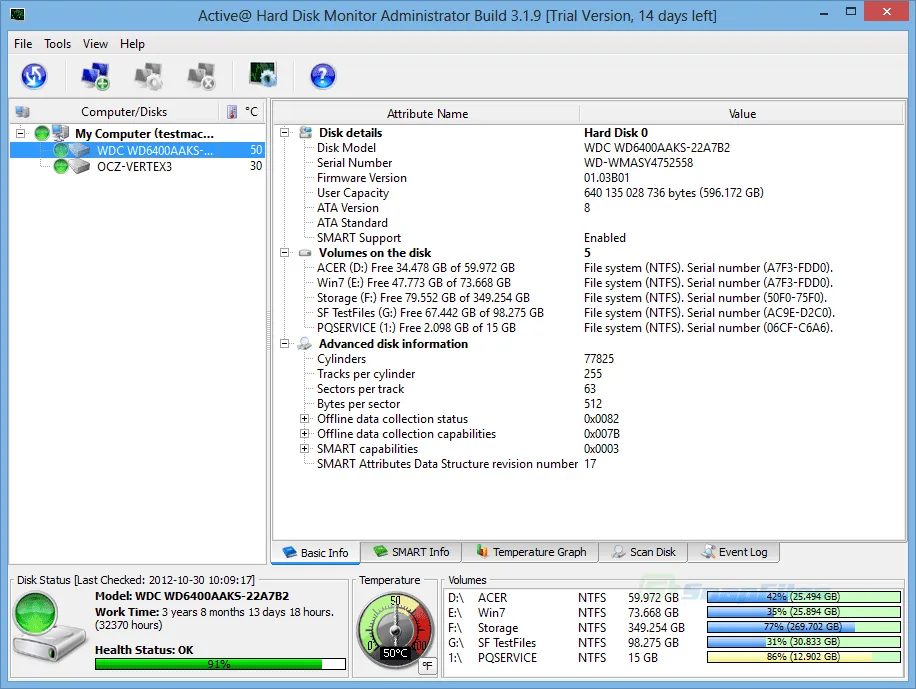Open the Help menu
Image resolution: width=916 pixels, height=689 pixels.
132,44
